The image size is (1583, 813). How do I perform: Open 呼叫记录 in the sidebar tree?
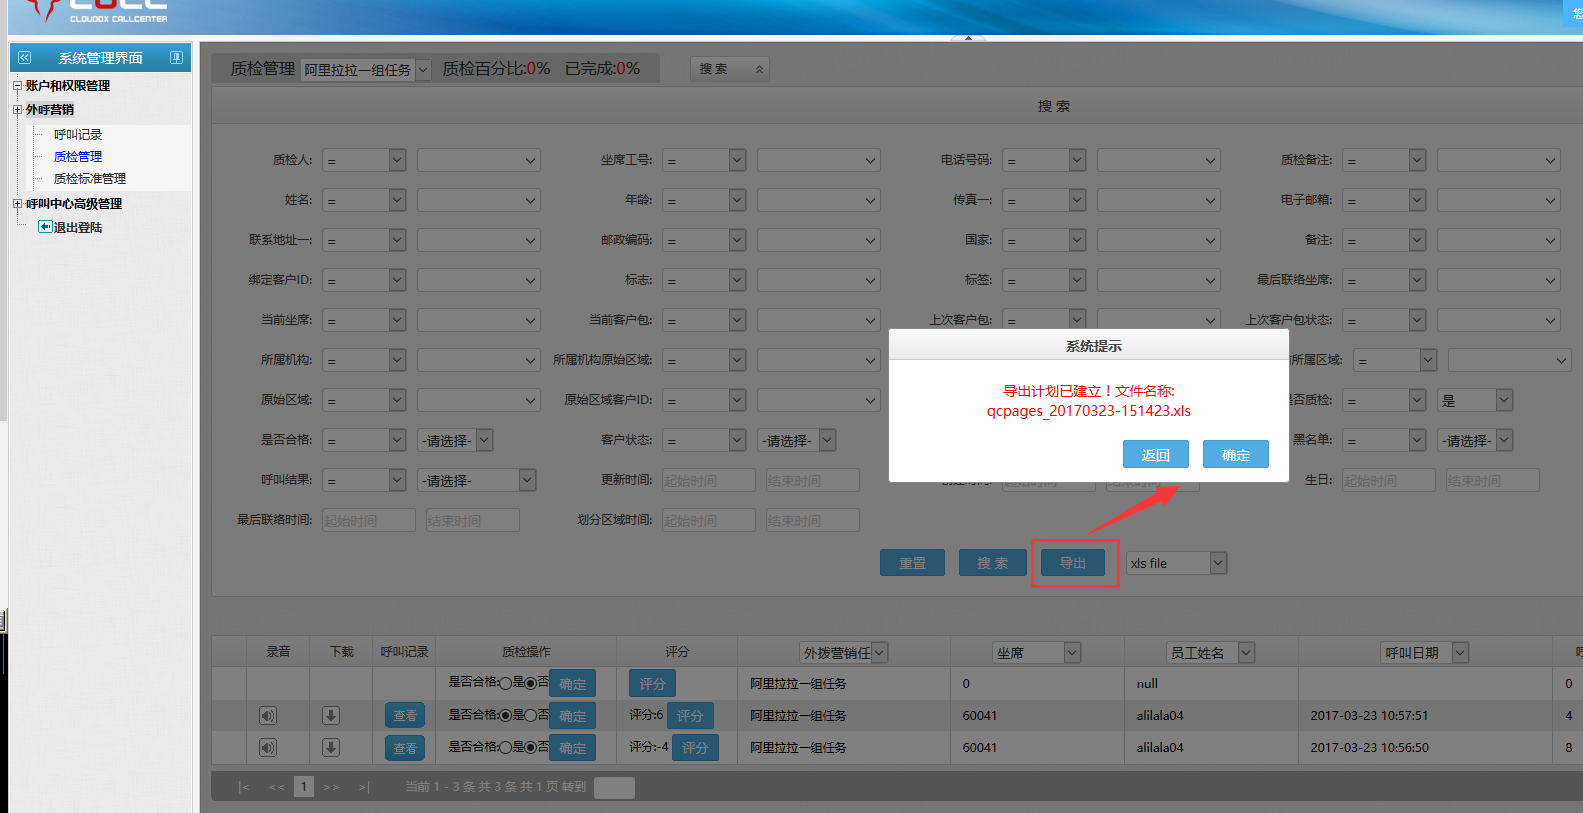[78, 135]
